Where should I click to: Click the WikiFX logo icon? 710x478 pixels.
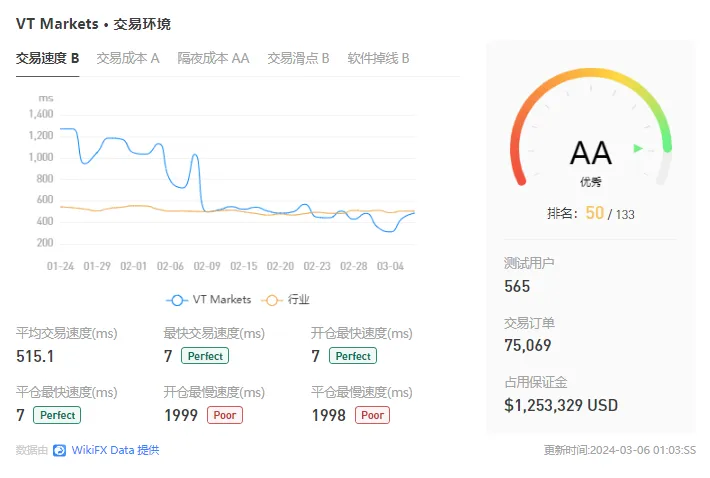pyautogui.click(x=59, y=450)
